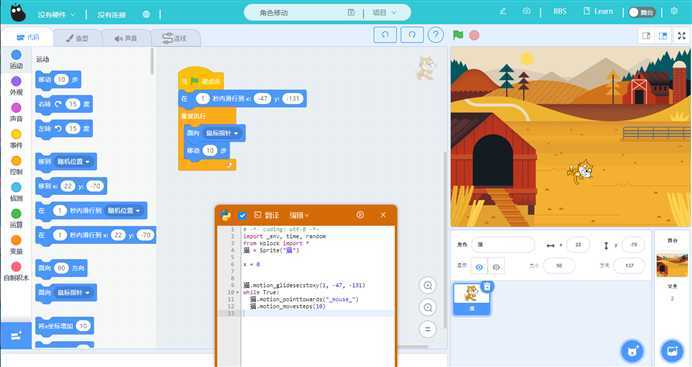Click the green flag hat block in workspace
The width and height of the screenshot is (692, 367).
201,79
